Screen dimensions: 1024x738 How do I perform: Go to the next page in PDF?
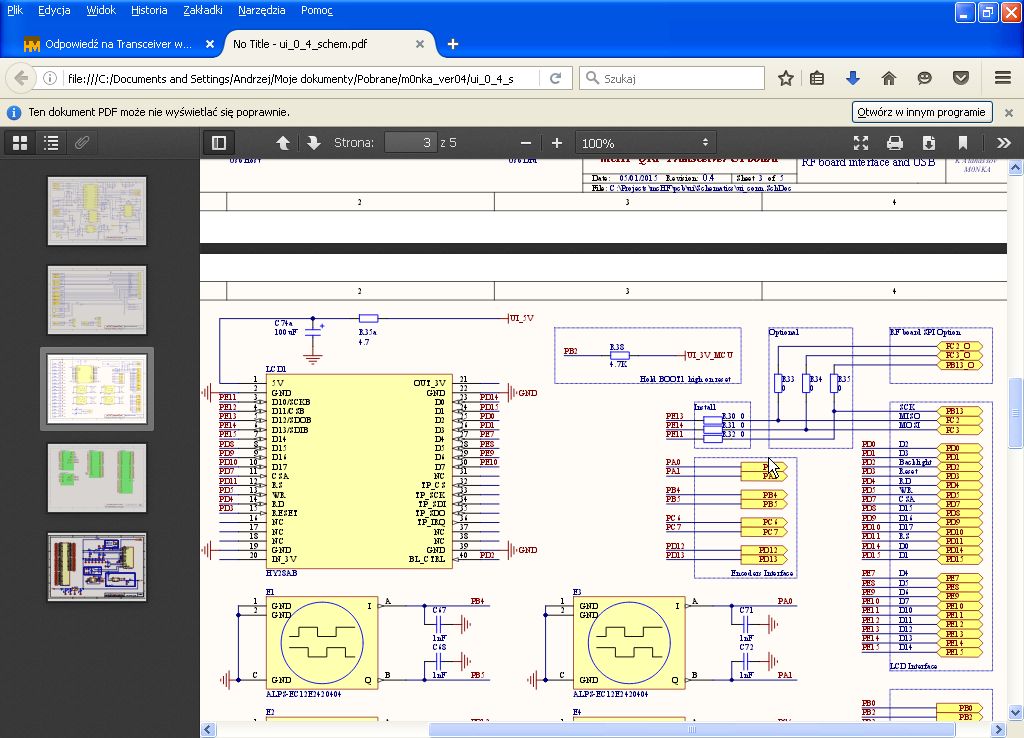pos(313,143)
